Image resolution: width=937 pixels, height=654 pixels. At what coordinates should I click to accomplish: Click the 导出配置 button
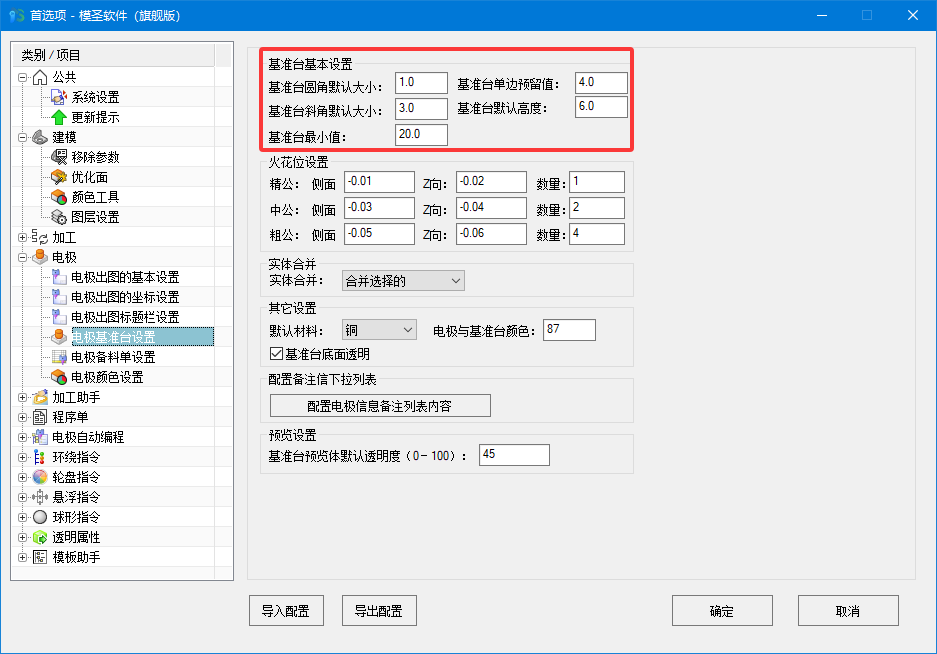(379, 610)
